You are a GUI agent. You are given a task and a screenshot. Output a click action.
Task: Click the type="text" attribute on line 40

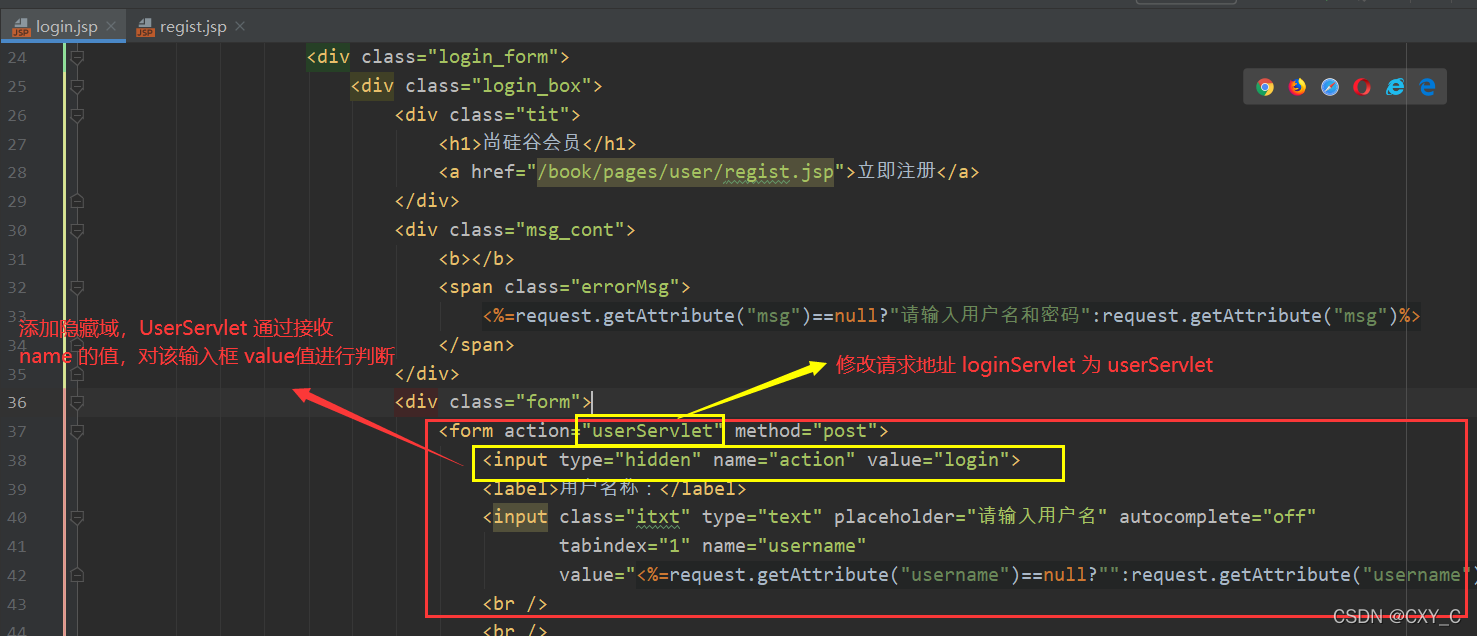pyautogui.click(x=762, y=517)
